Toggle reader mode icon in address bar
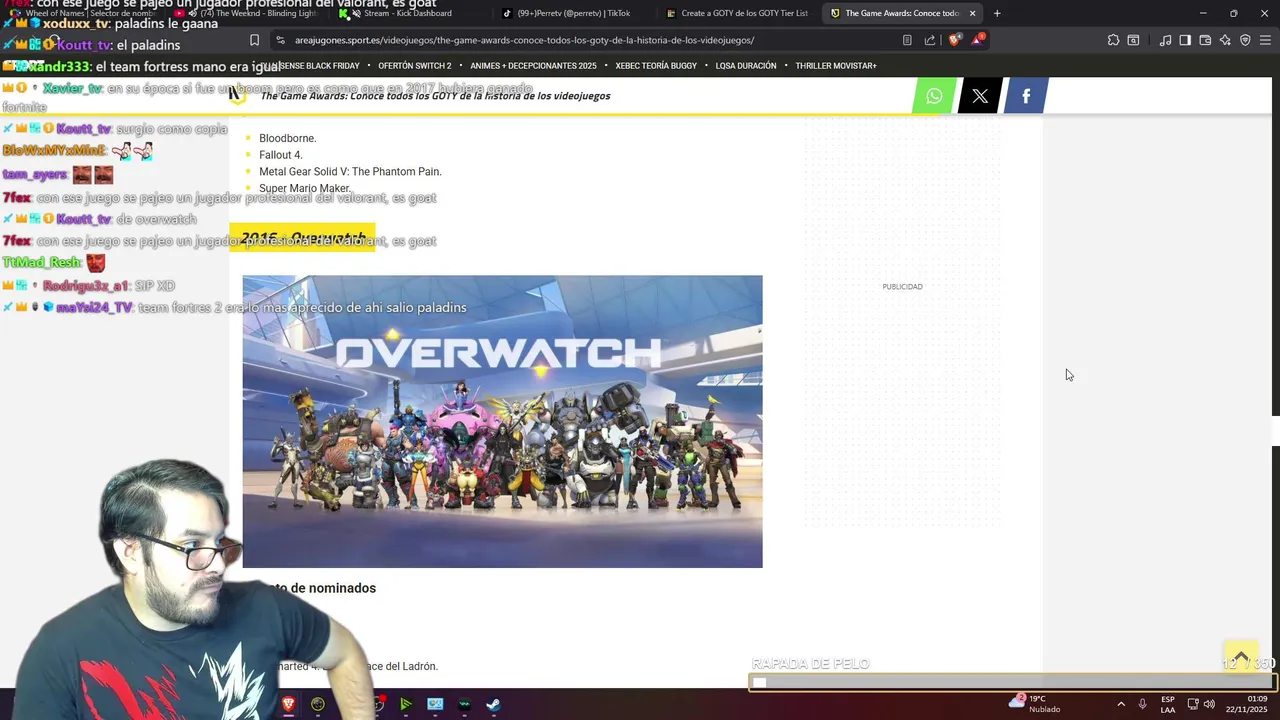 click(x=907, y=40)
